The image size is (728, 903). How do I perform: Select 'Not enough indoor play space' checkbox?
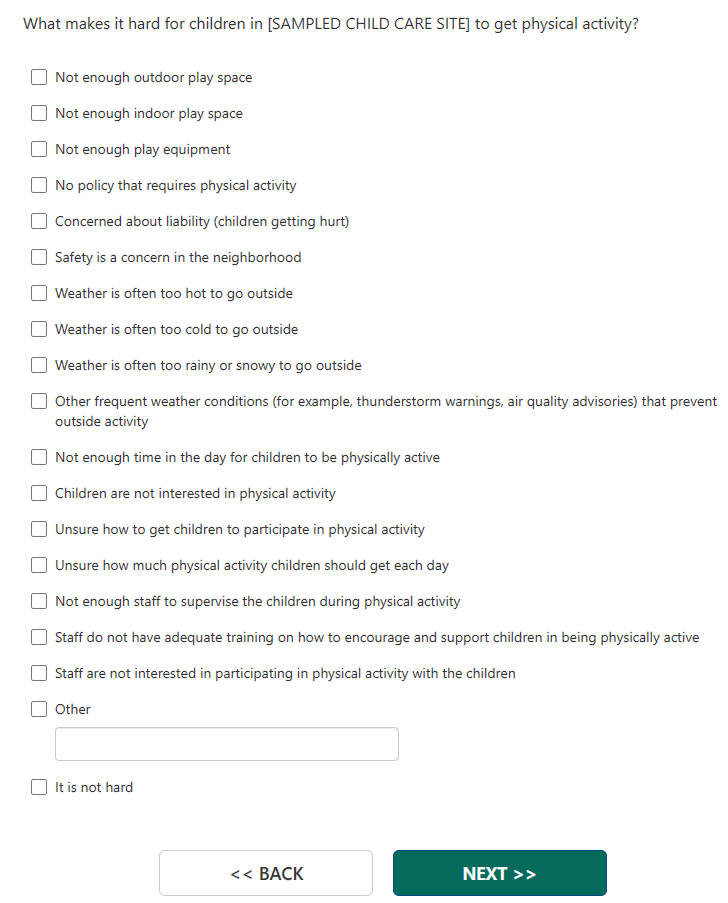click(x=39, y=113)
